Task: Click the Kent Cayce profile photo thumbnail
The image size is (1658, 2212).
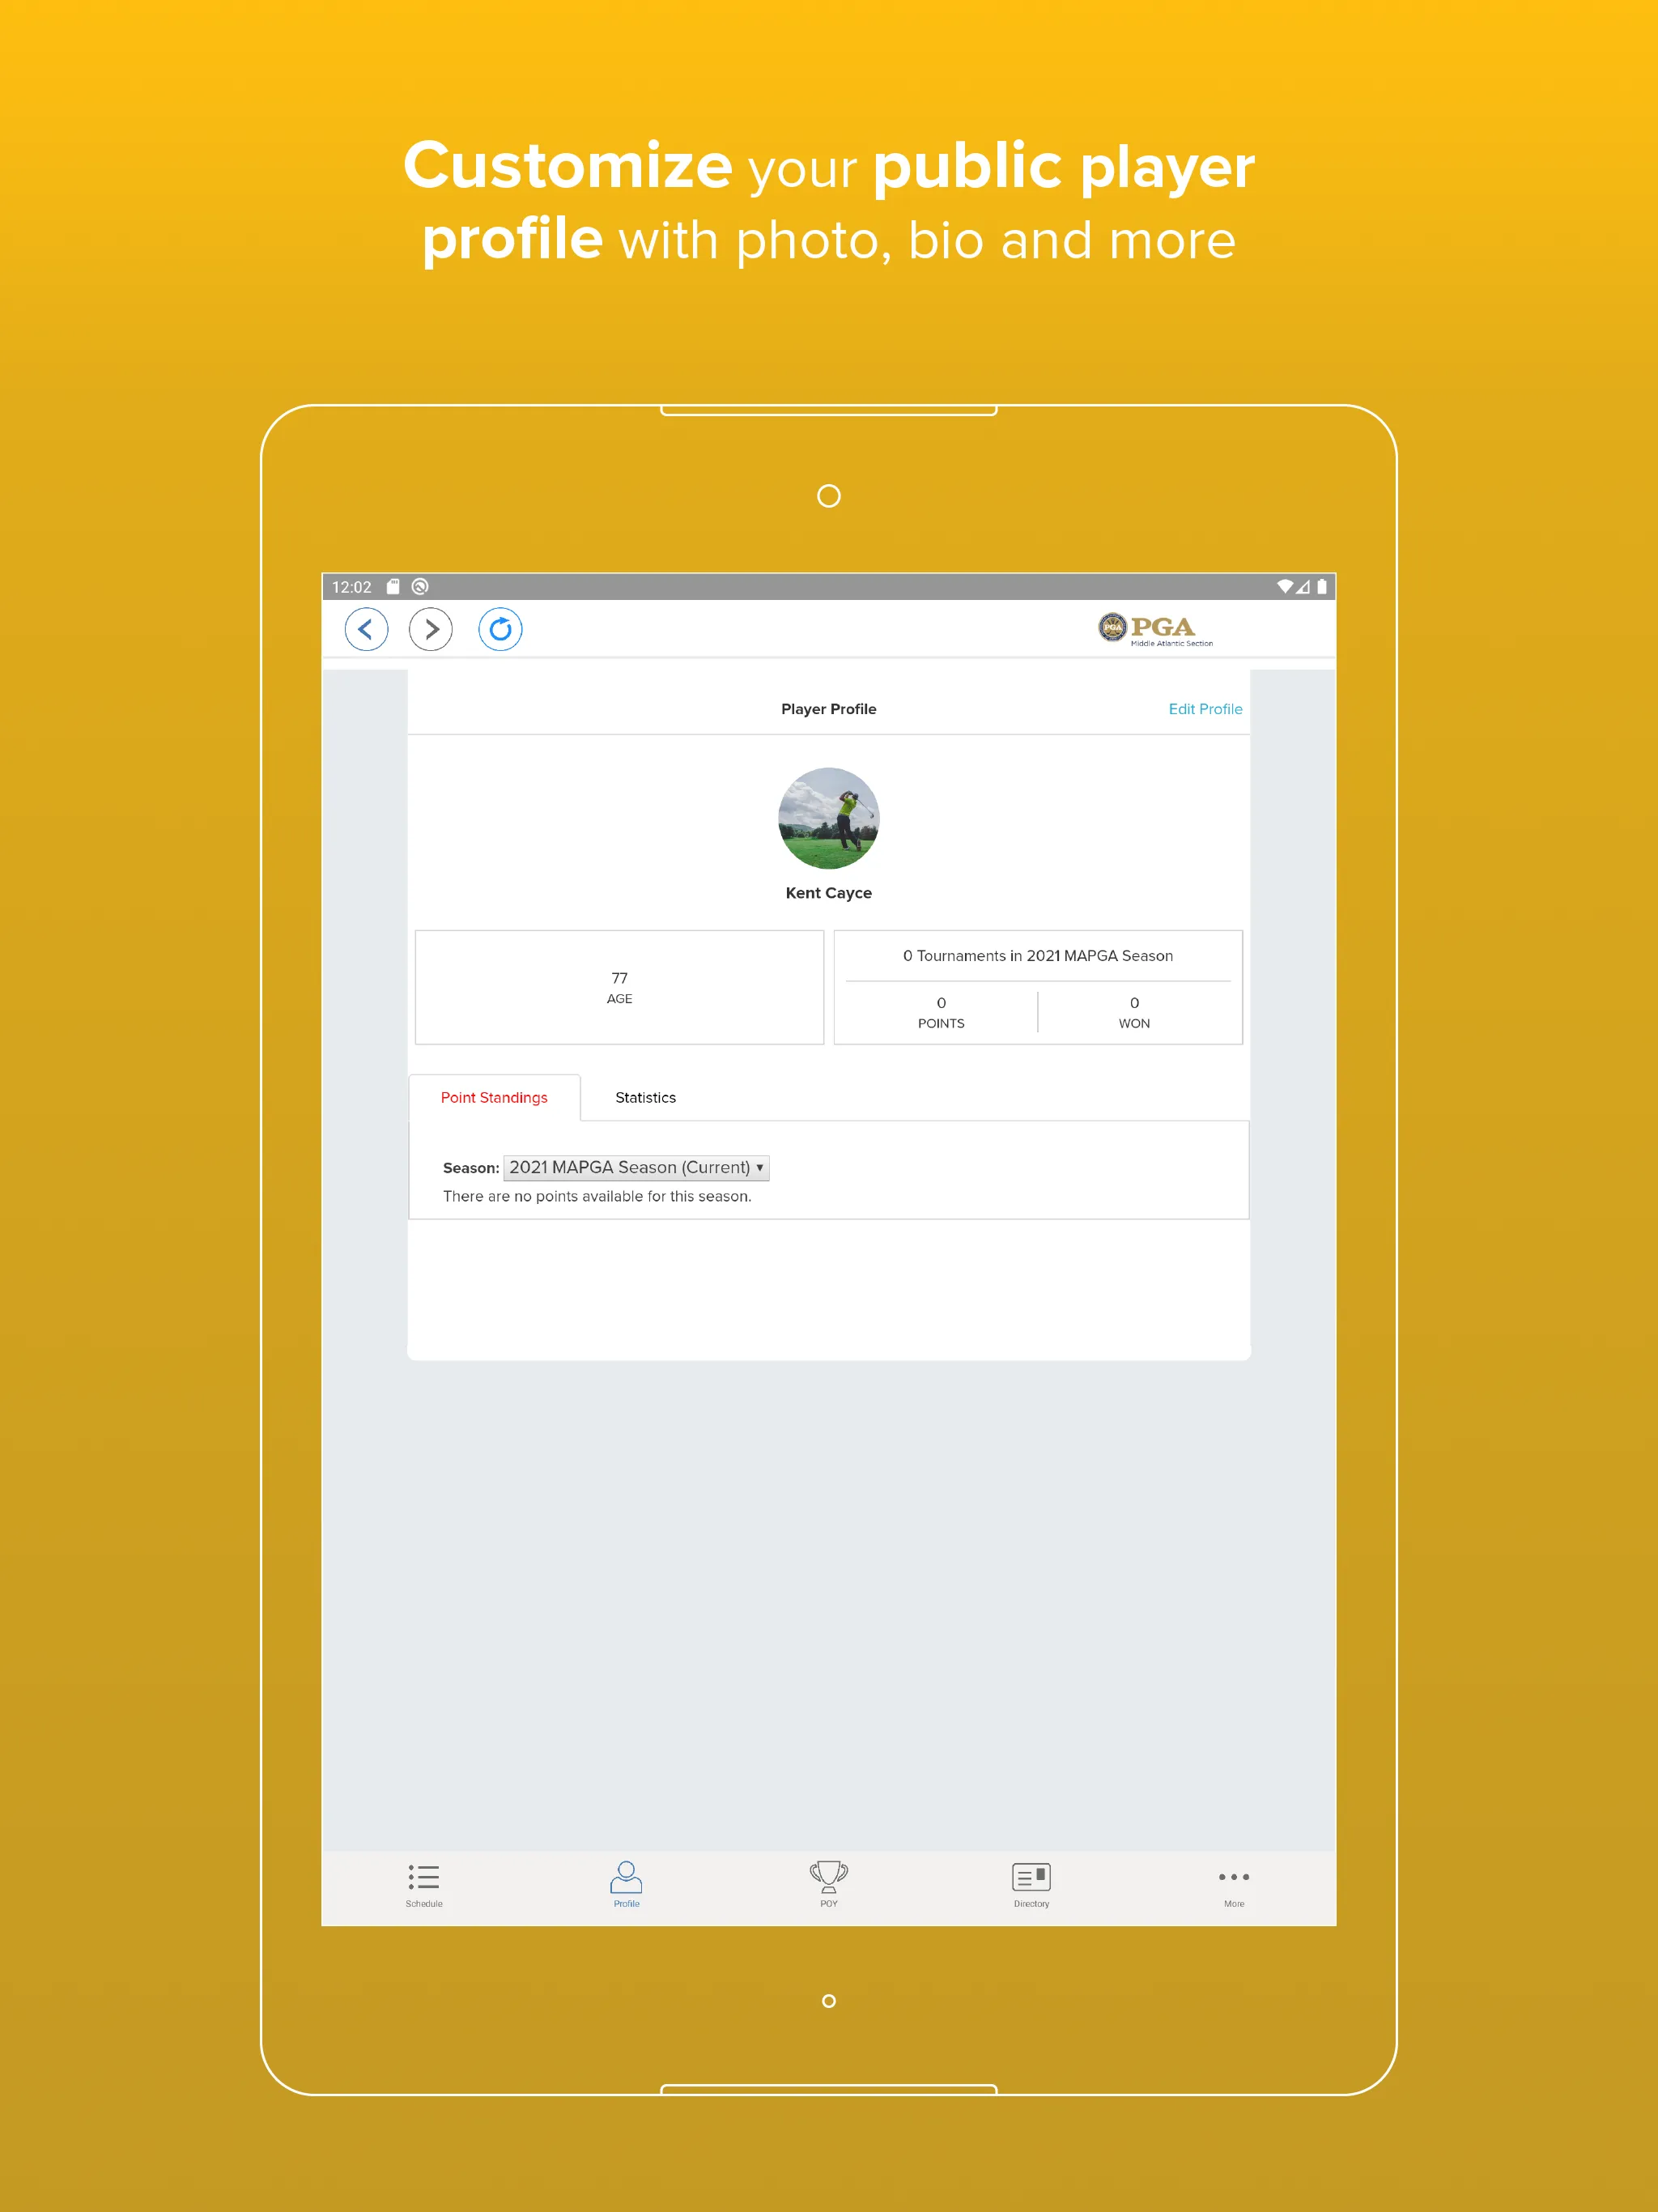Action: point(829,817)
